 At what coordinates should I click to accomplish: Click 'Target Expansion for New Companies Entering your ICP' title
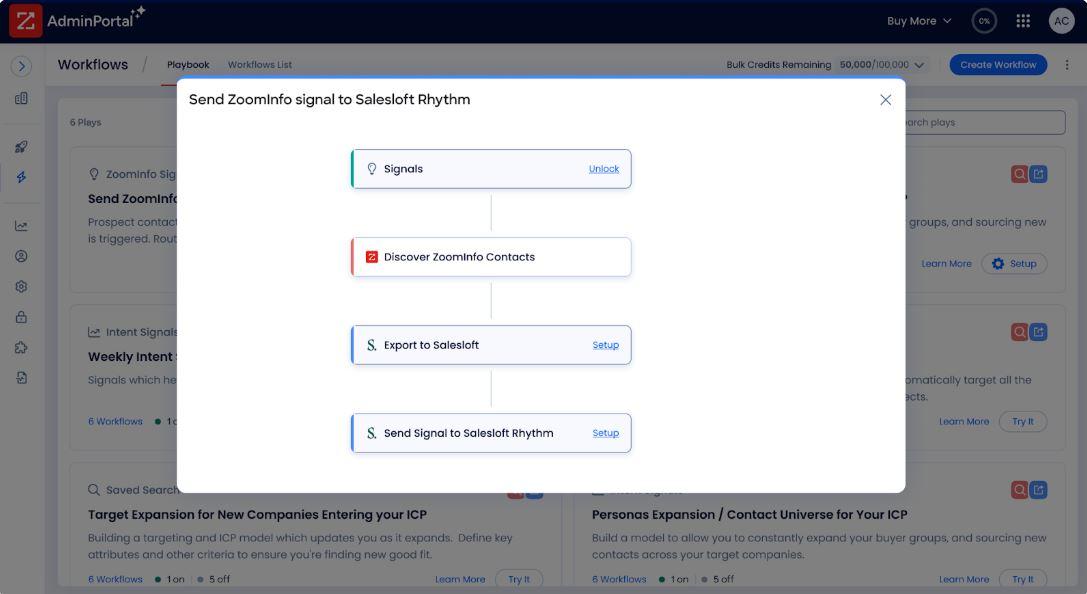pos(257,515)
